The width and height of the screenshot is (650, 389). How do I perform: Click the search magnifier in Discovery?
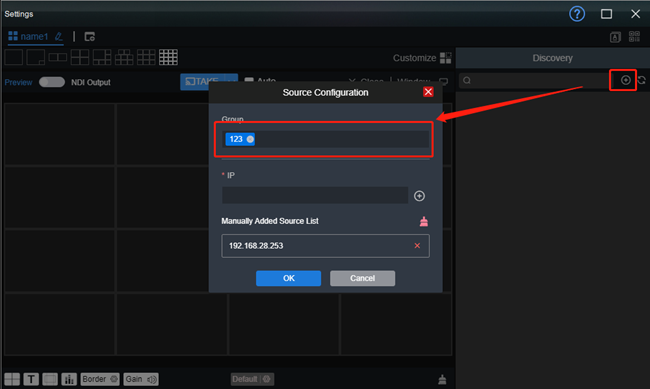coord(467,80)
